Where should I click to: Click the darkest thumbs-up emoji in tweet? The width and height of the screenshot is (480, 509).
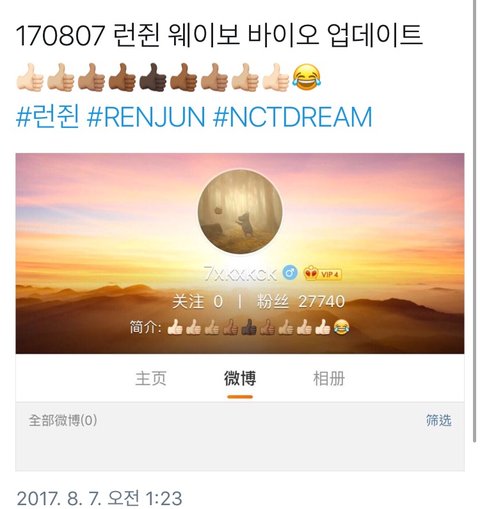coord(152,77)
